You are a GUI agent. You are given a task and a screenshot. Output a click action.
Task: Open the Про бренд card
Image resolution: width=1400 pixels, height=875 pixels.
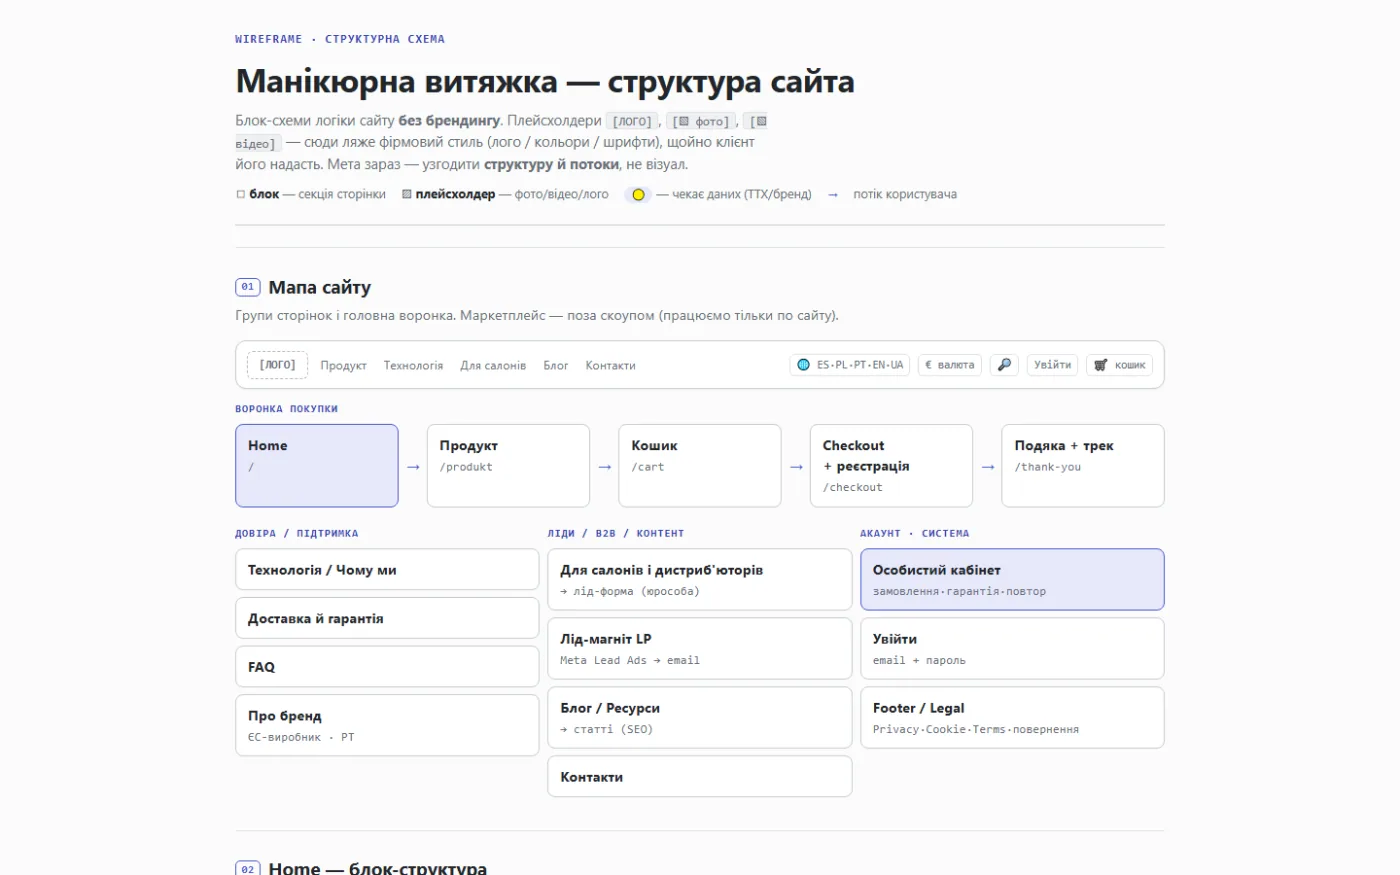click(387, 725)
